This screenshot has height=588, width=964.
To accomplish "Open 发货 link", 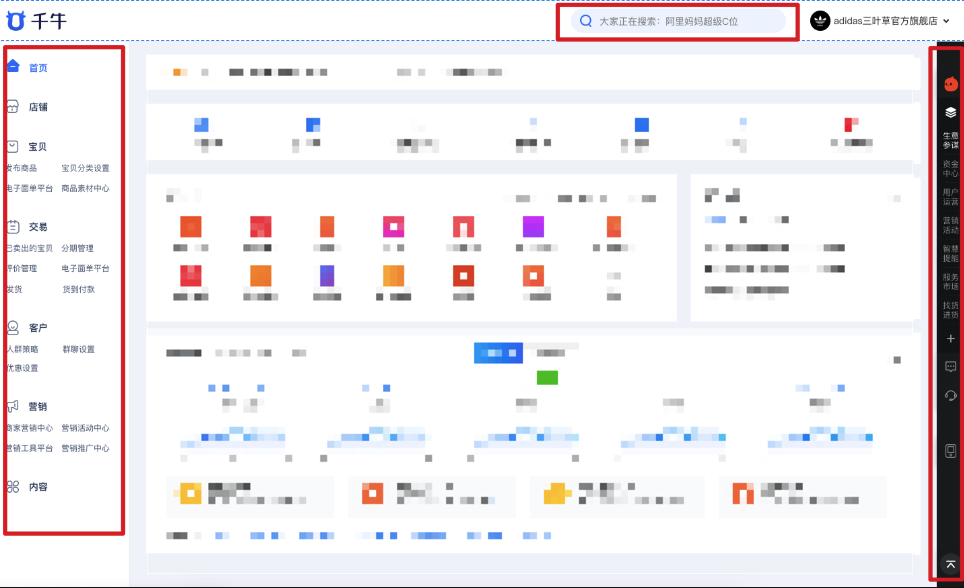I will (14, 289).
